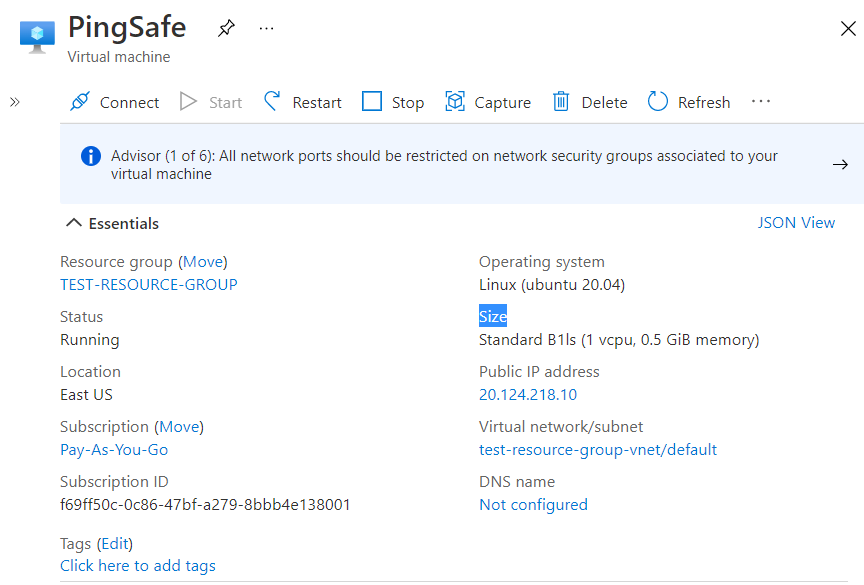The image size is (864, 585).
Task: Stop the running virtual machine
Action: 393,102
